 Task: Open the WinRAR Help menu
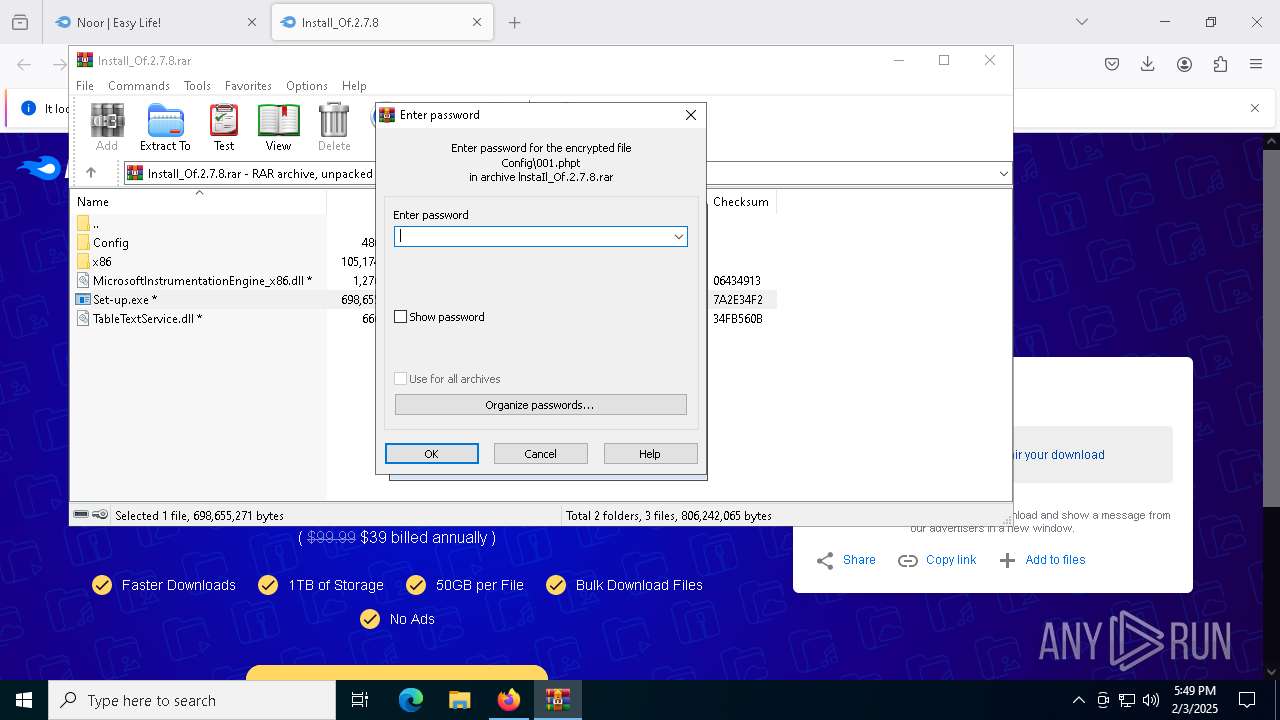tap(354, 86)
